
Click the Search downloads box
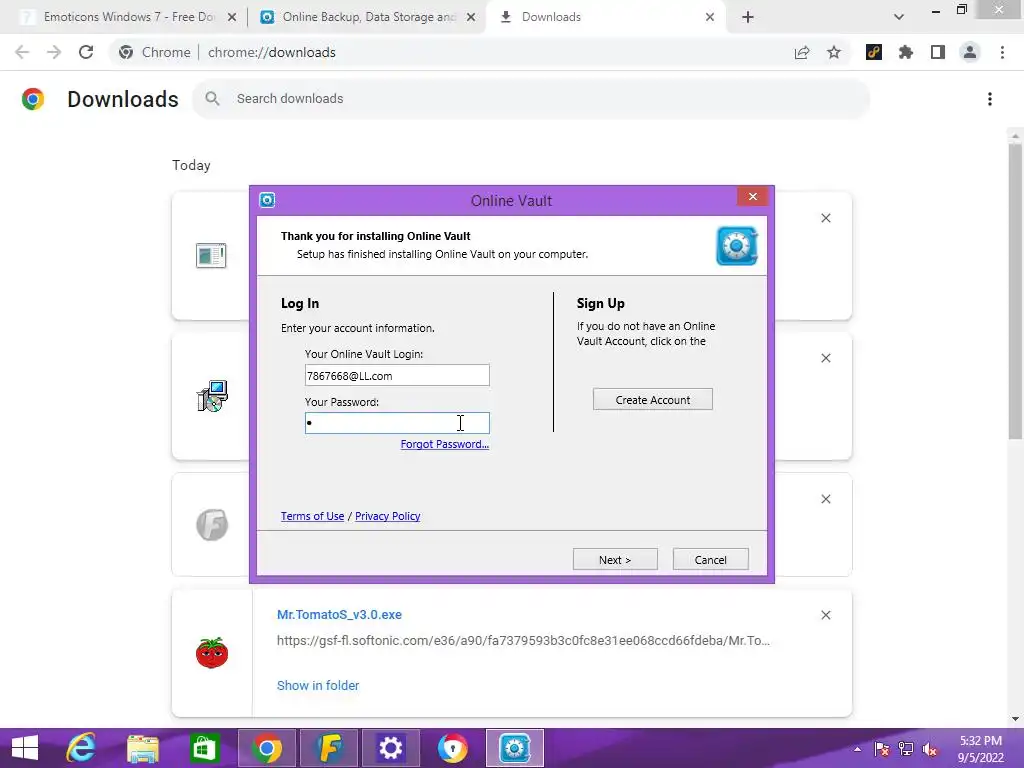530,99
